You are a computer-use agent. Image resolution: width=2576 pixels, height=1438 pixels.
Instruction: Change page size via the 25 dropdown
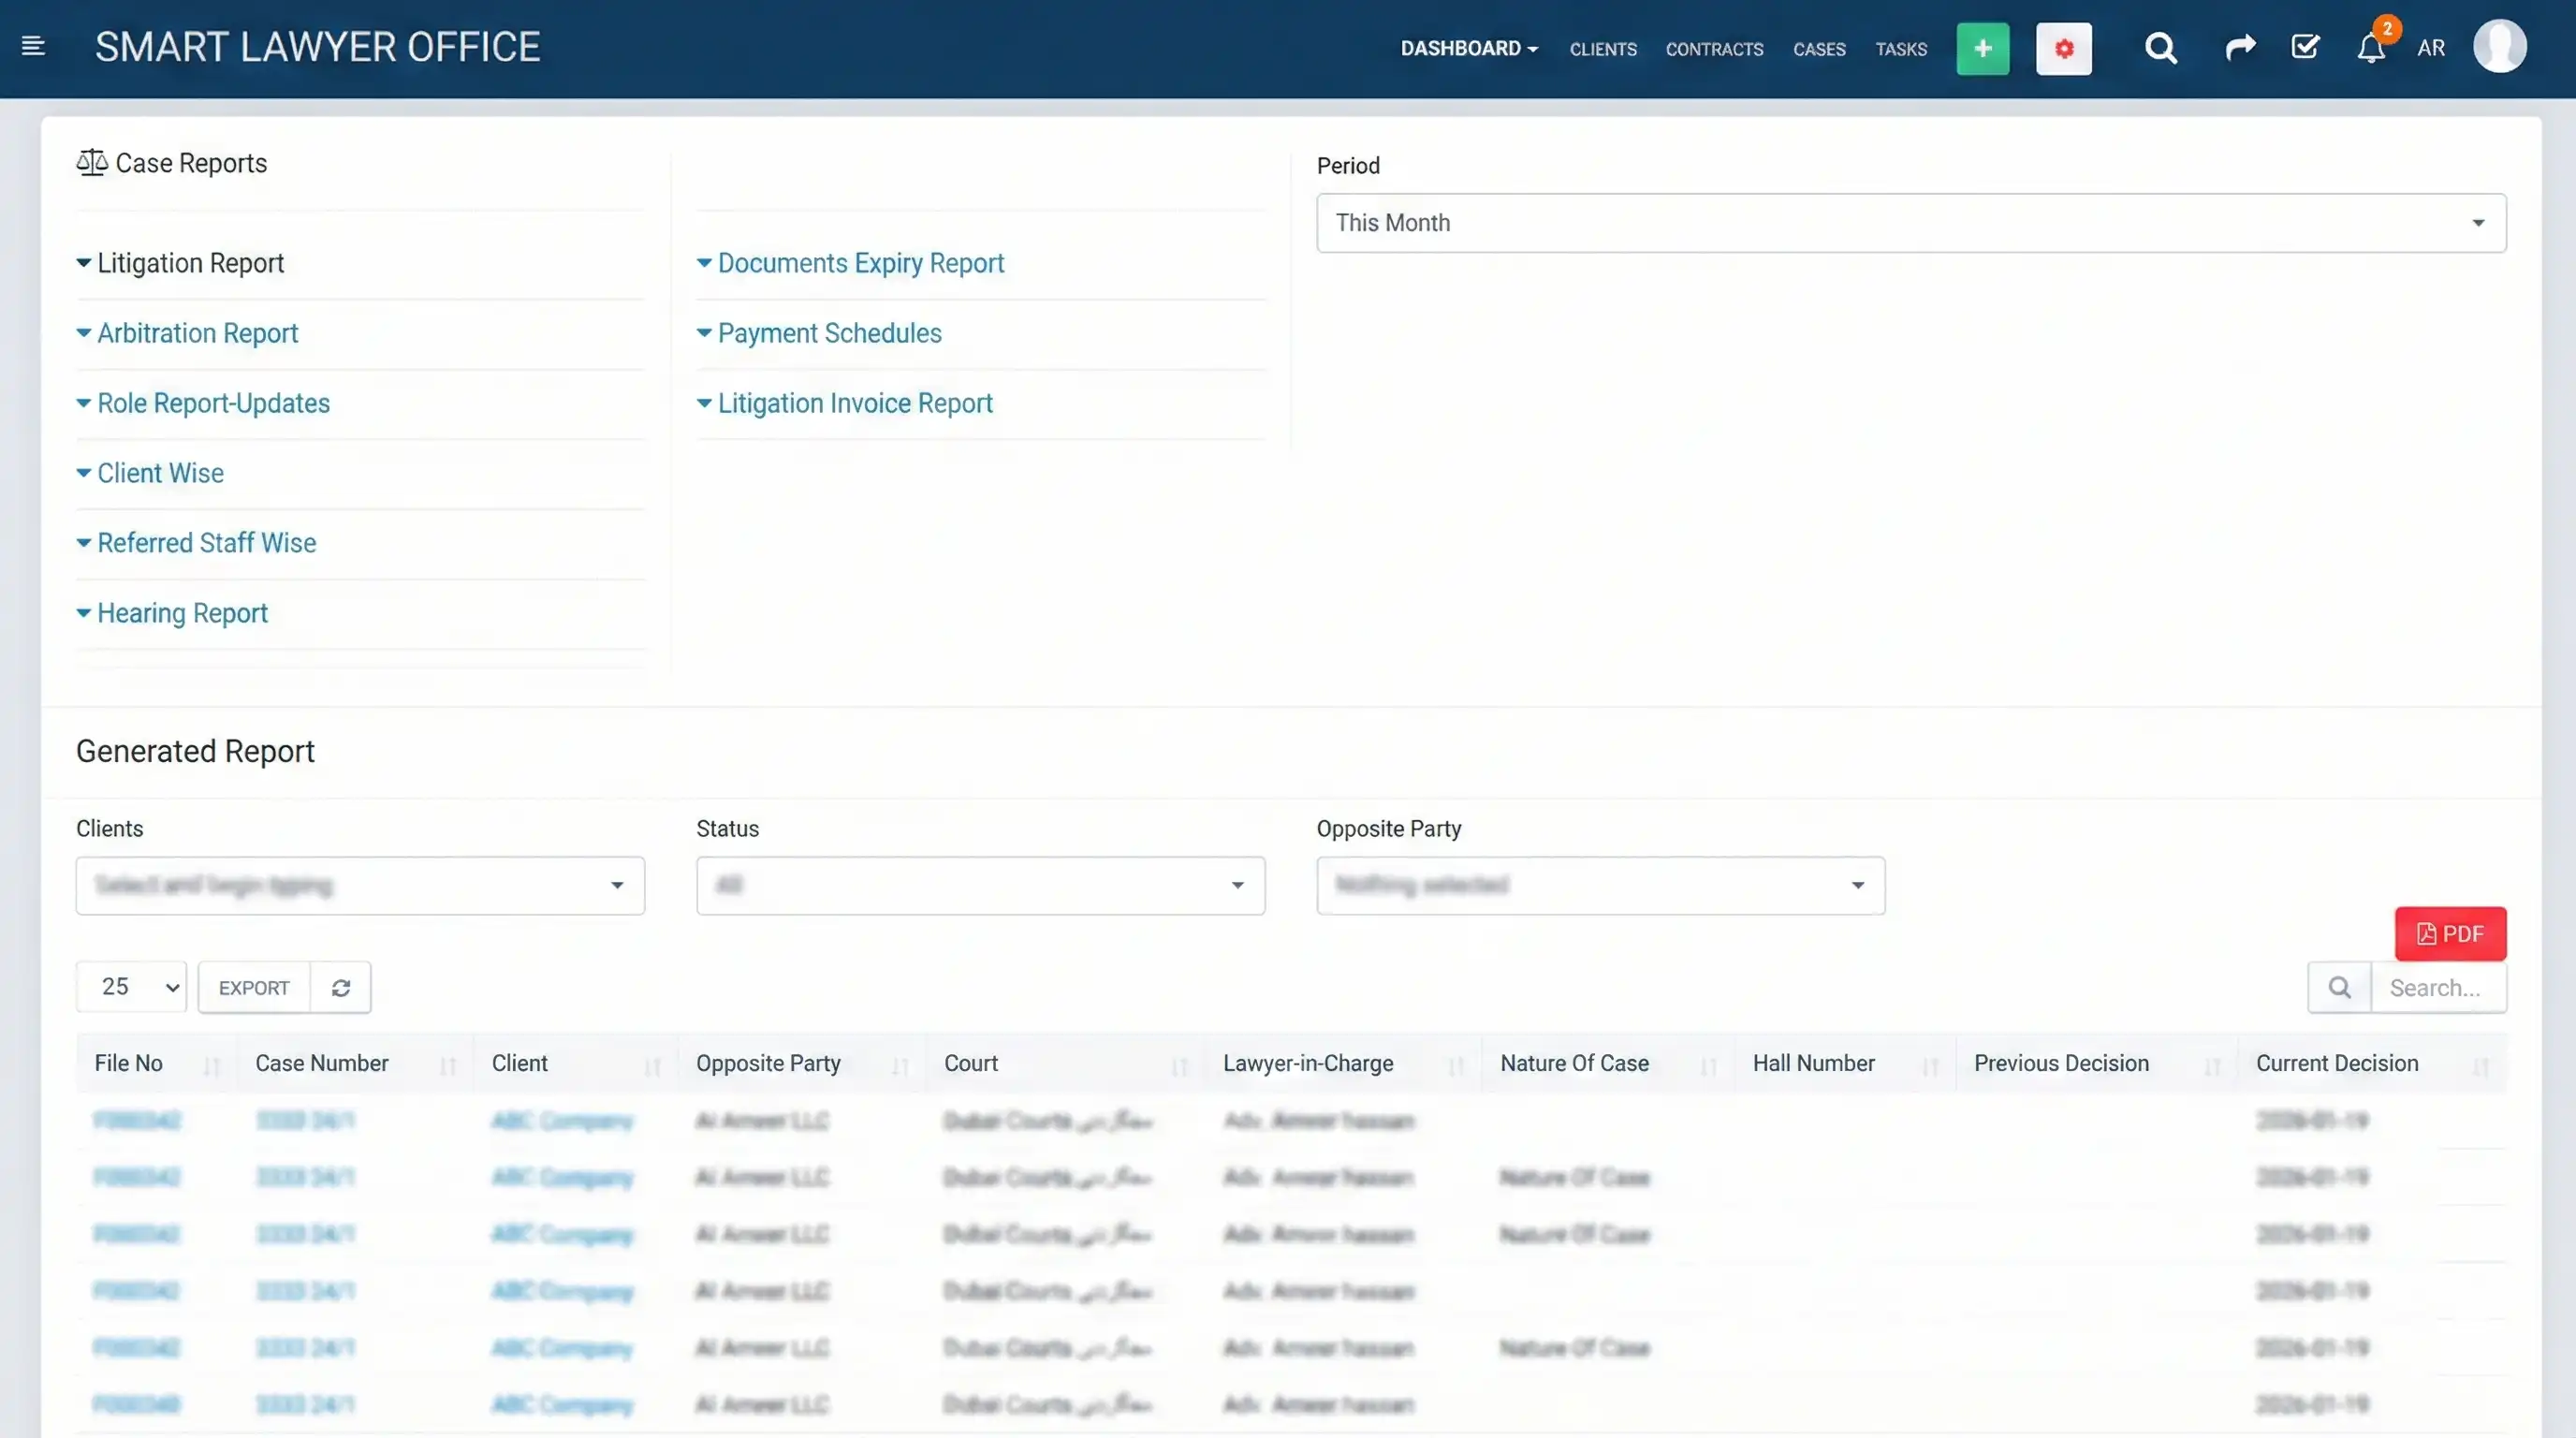pyautogui.click(x=130, y=986)
